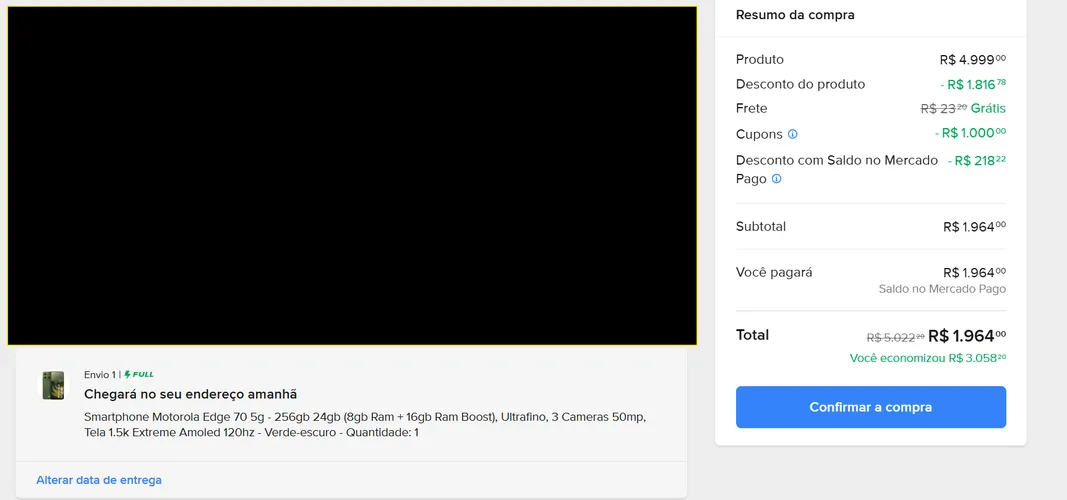The image size is (1067, 500).
Task: Open the Alterar data de entrega link
Action: tap(99, 480)
